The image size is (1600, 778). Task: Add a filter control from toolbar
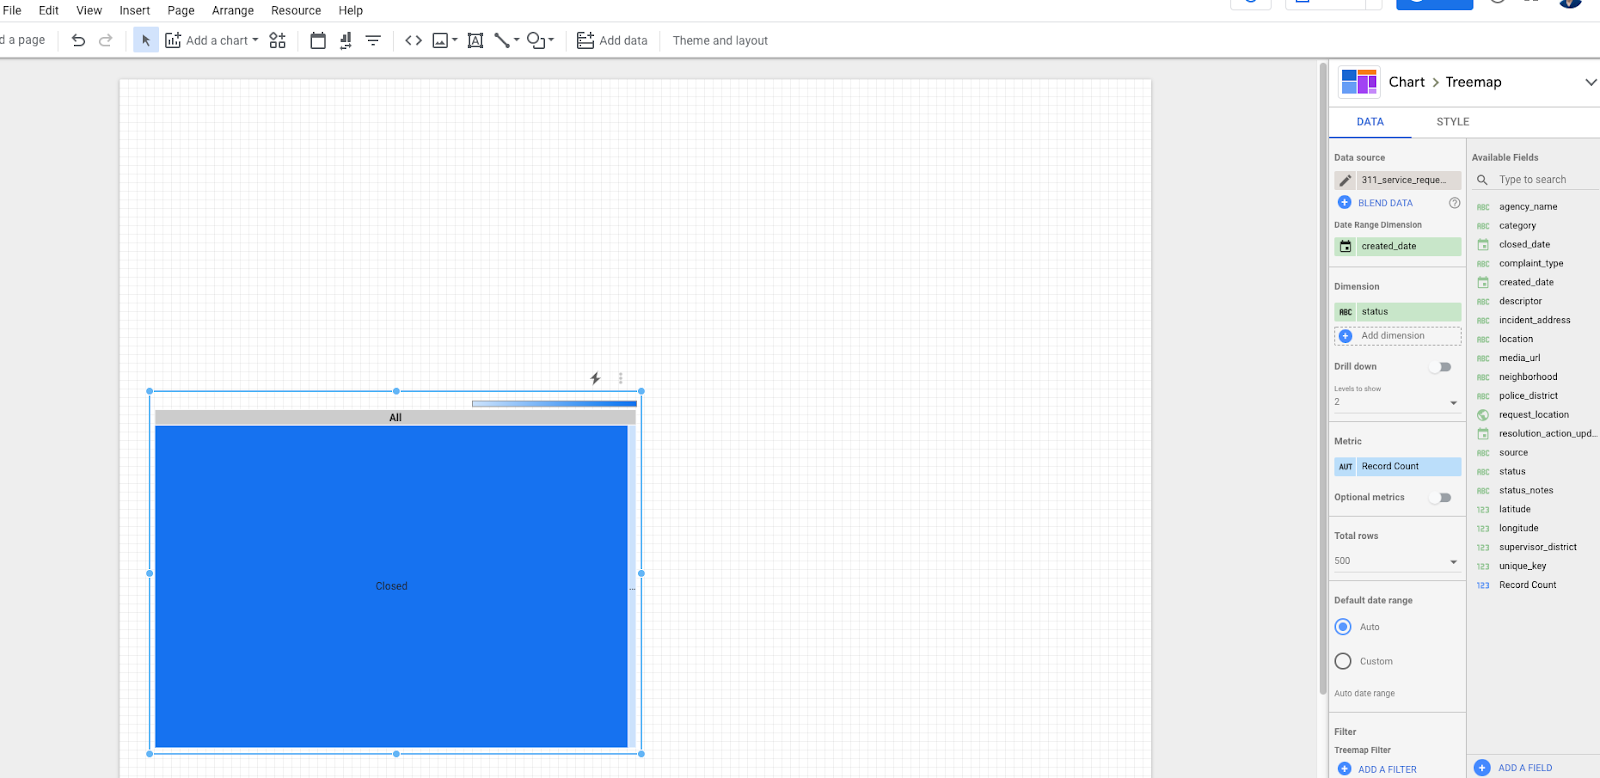(x=373, y=41)
